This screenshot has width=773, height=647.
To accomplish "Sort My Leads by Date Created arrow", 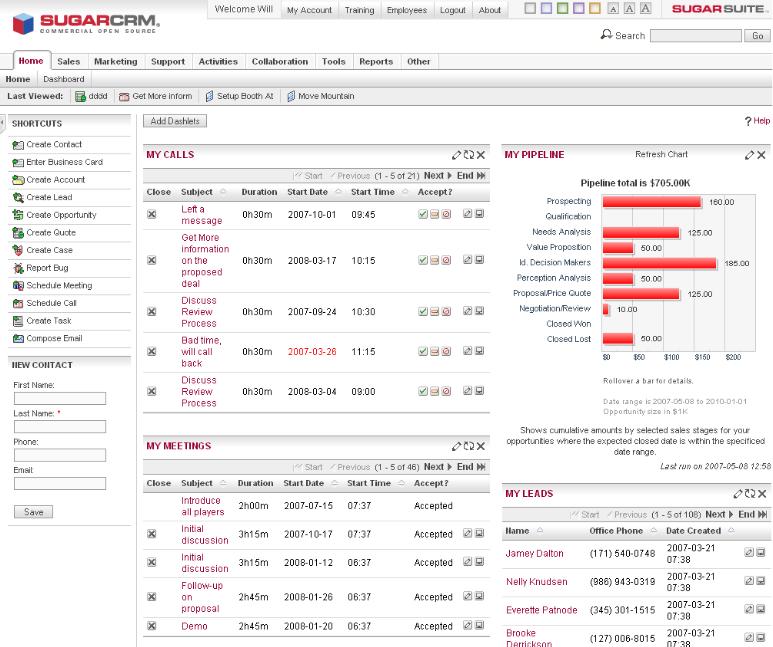I will click(731, 531).
